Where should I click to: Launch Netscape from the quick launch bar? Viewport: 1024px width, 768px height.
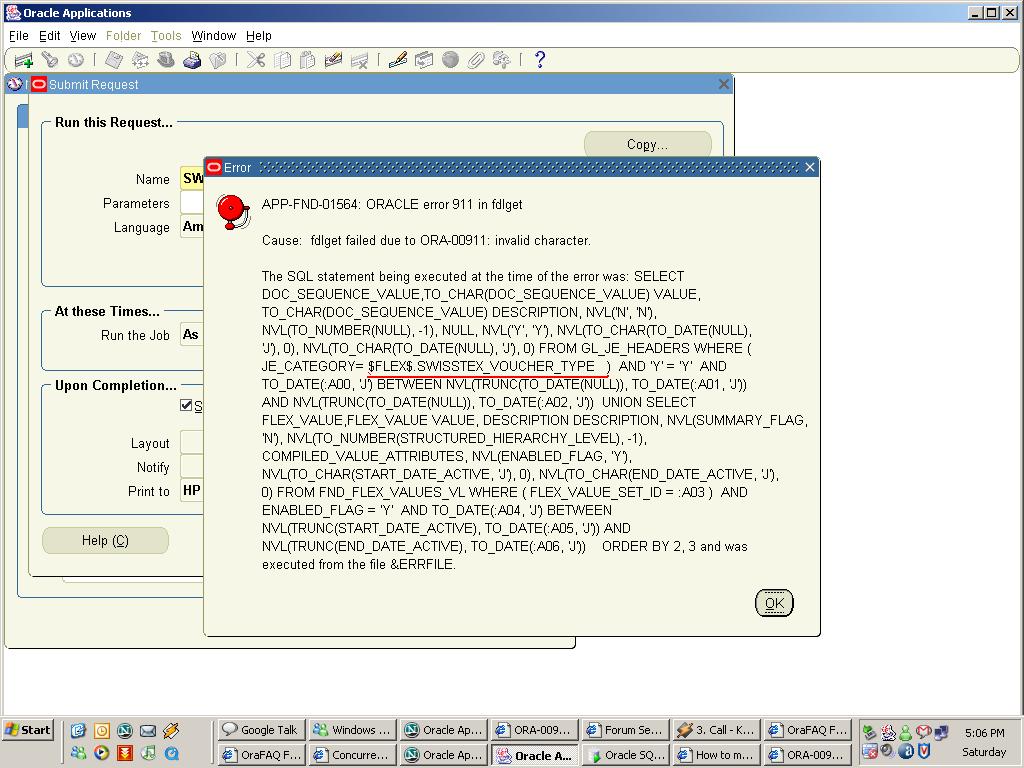125,730
